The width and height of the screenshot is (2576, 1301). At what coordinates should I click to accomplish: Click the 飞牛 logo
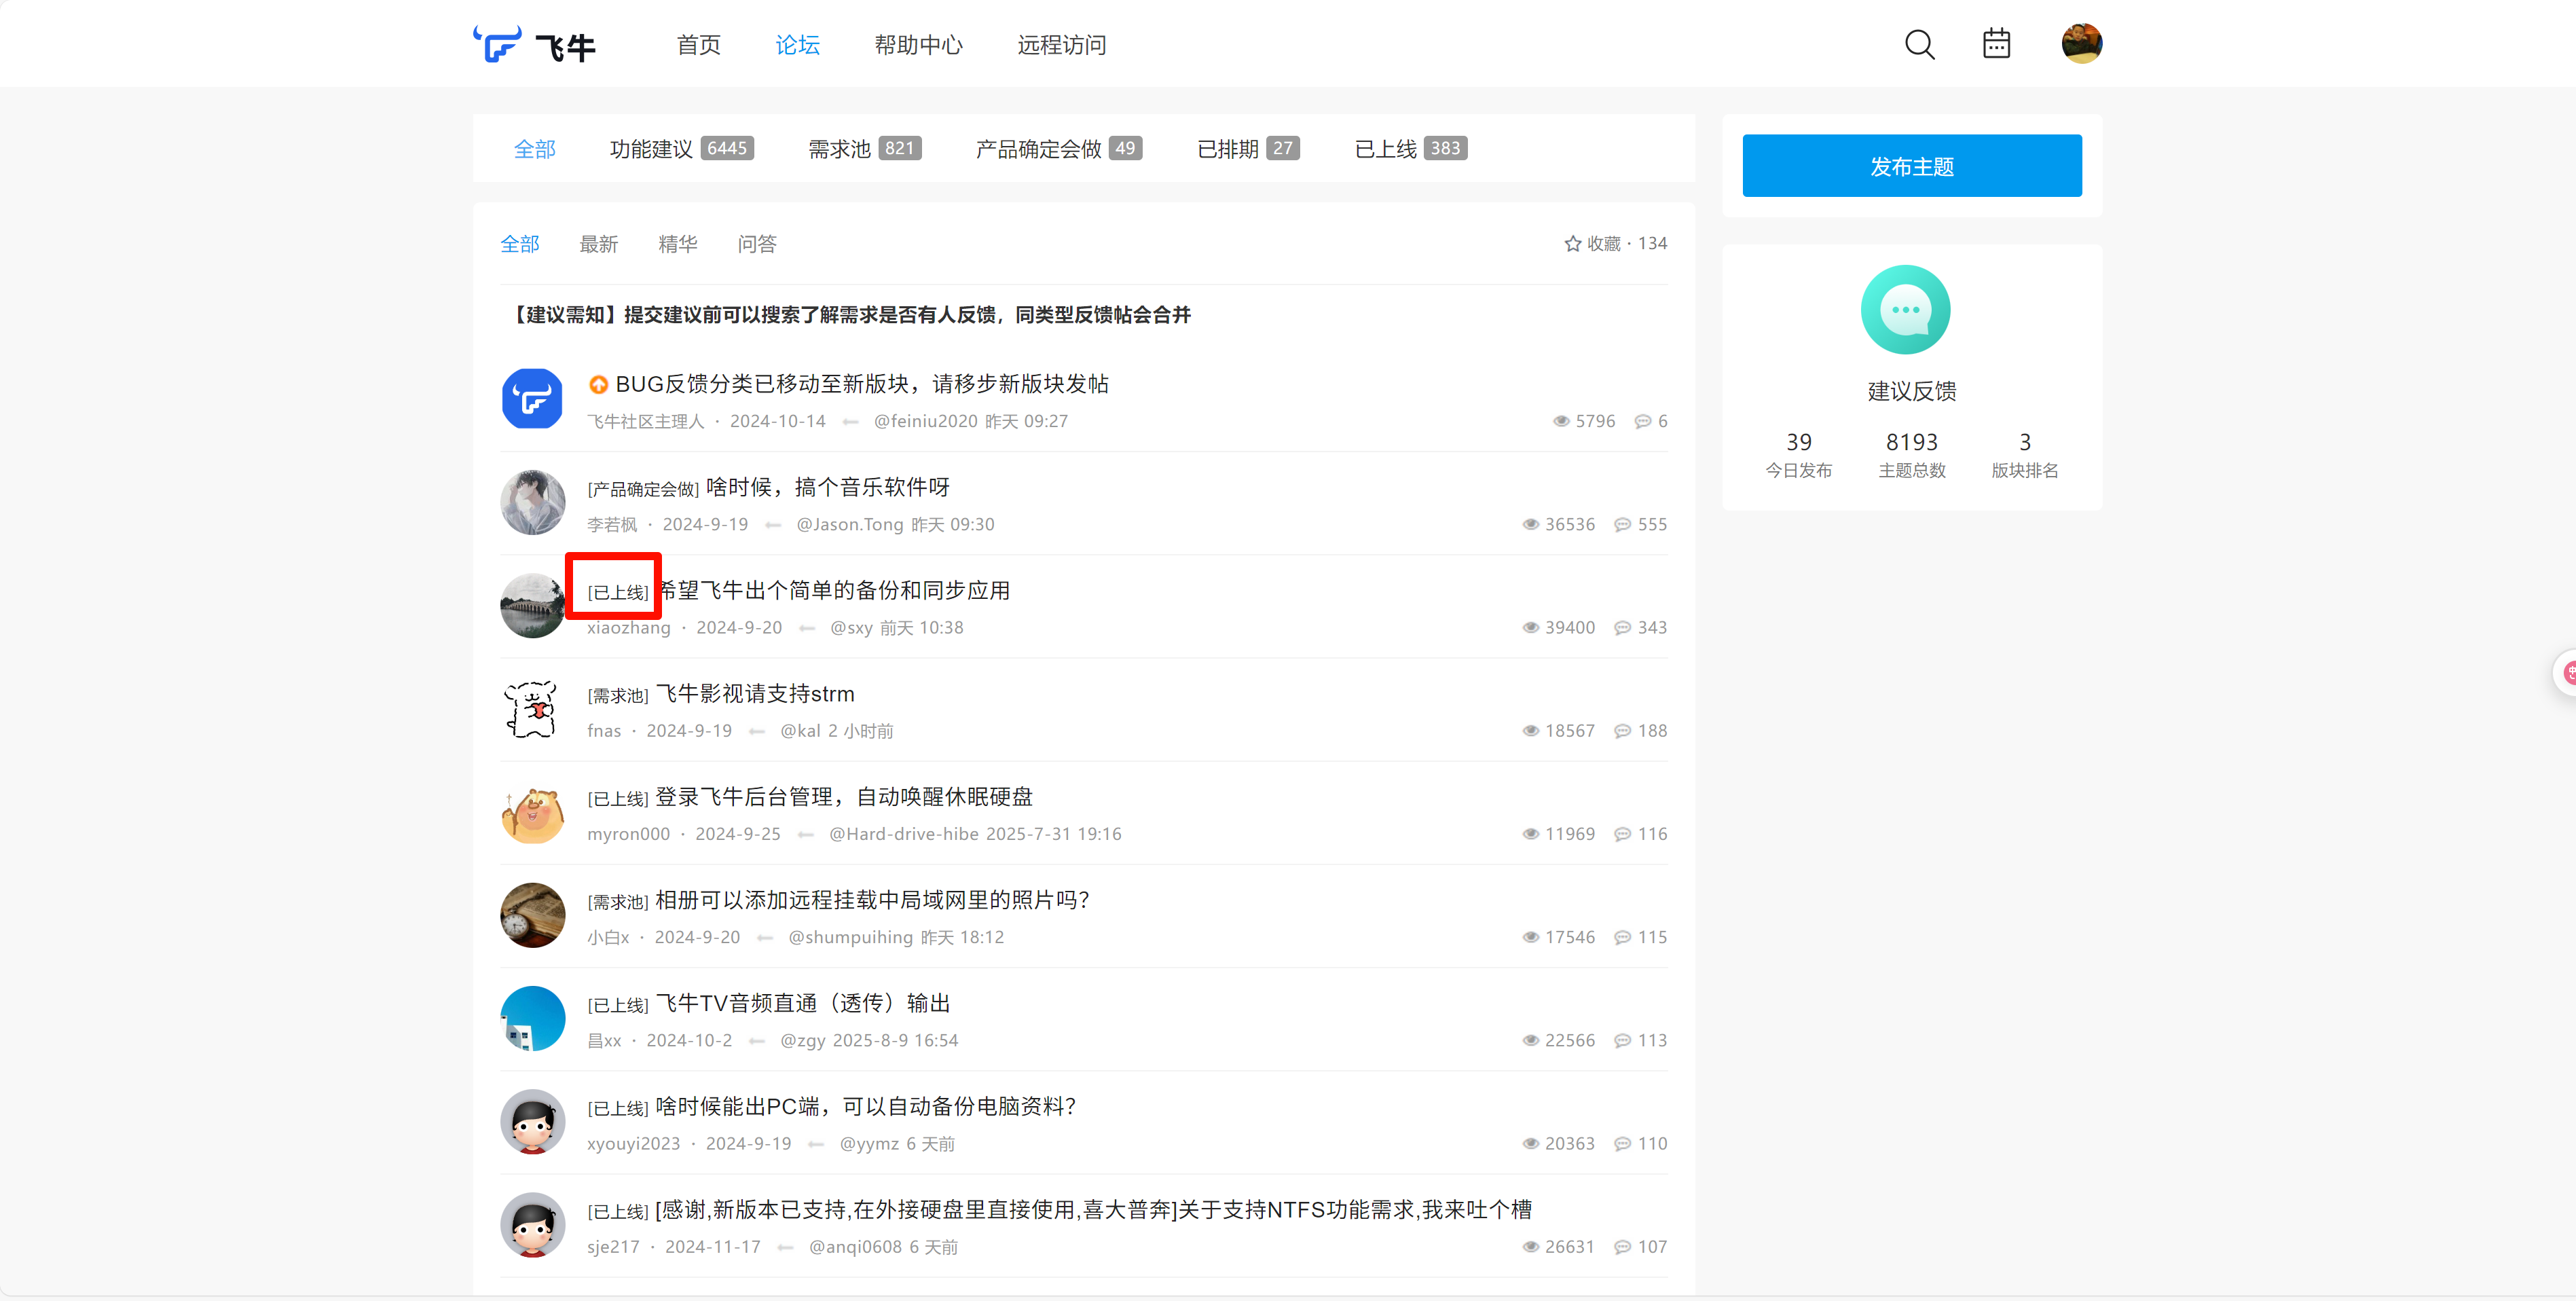point(534,44)
